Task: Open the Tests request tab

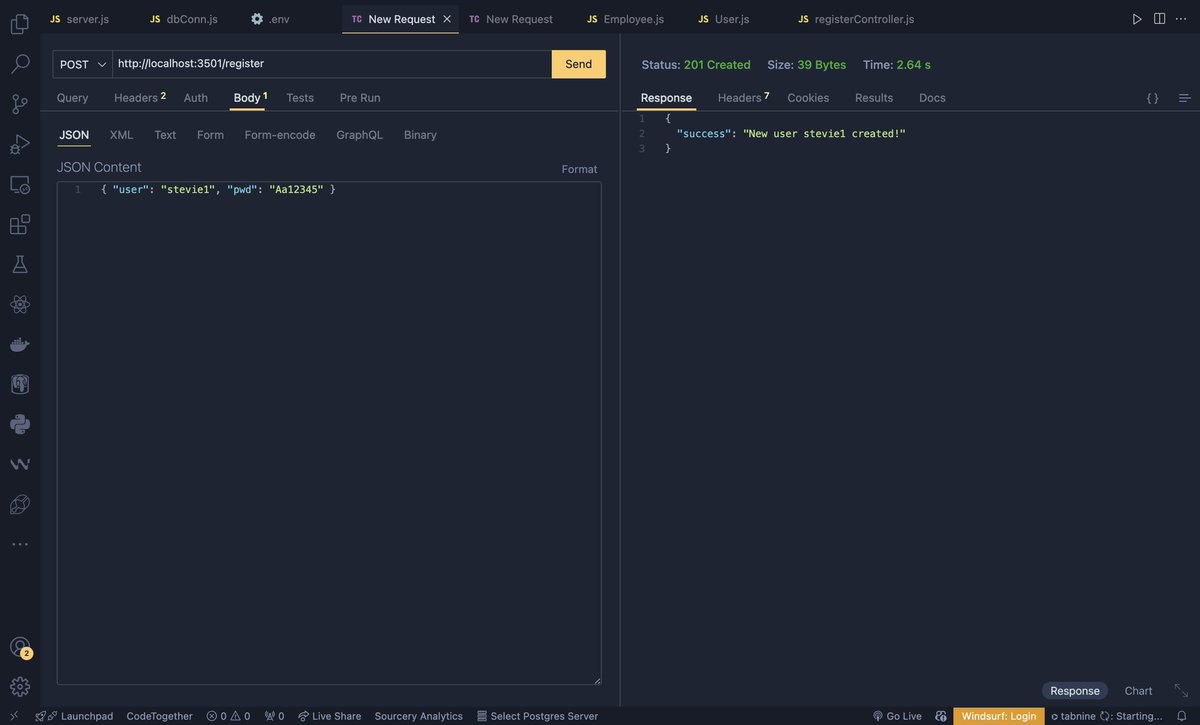Action: [300, 98]
